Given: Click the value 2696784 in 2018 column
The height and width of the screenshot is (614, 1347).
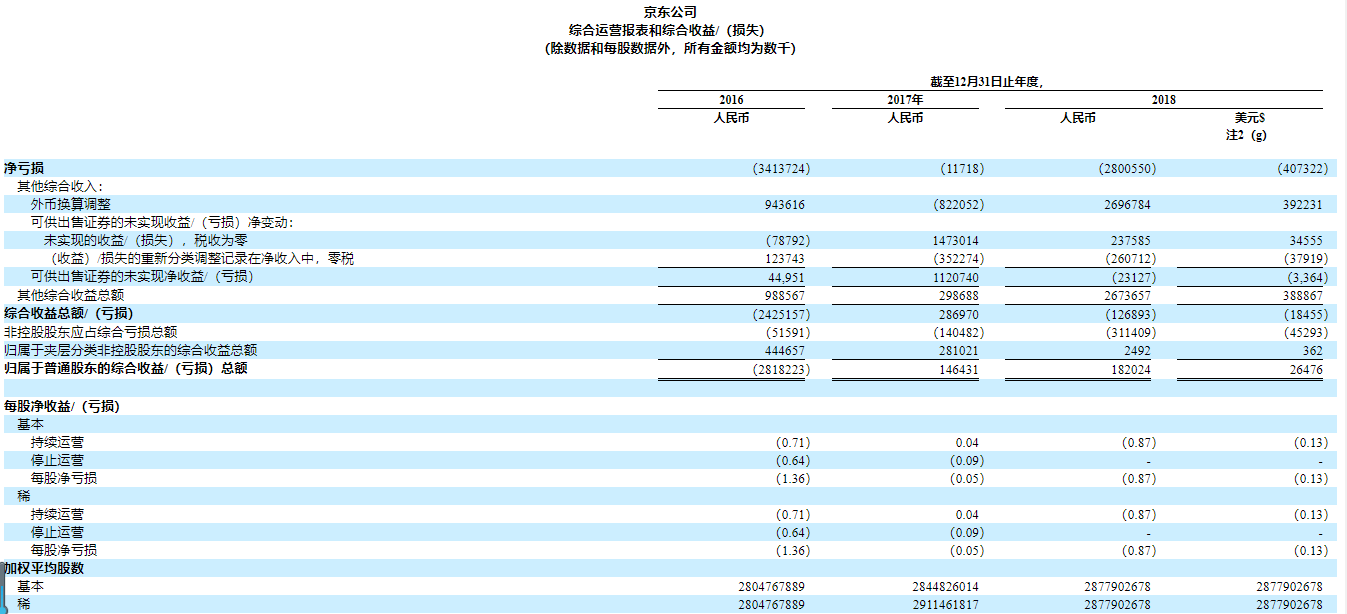Looking at the screenshot, I should 1127,205.
